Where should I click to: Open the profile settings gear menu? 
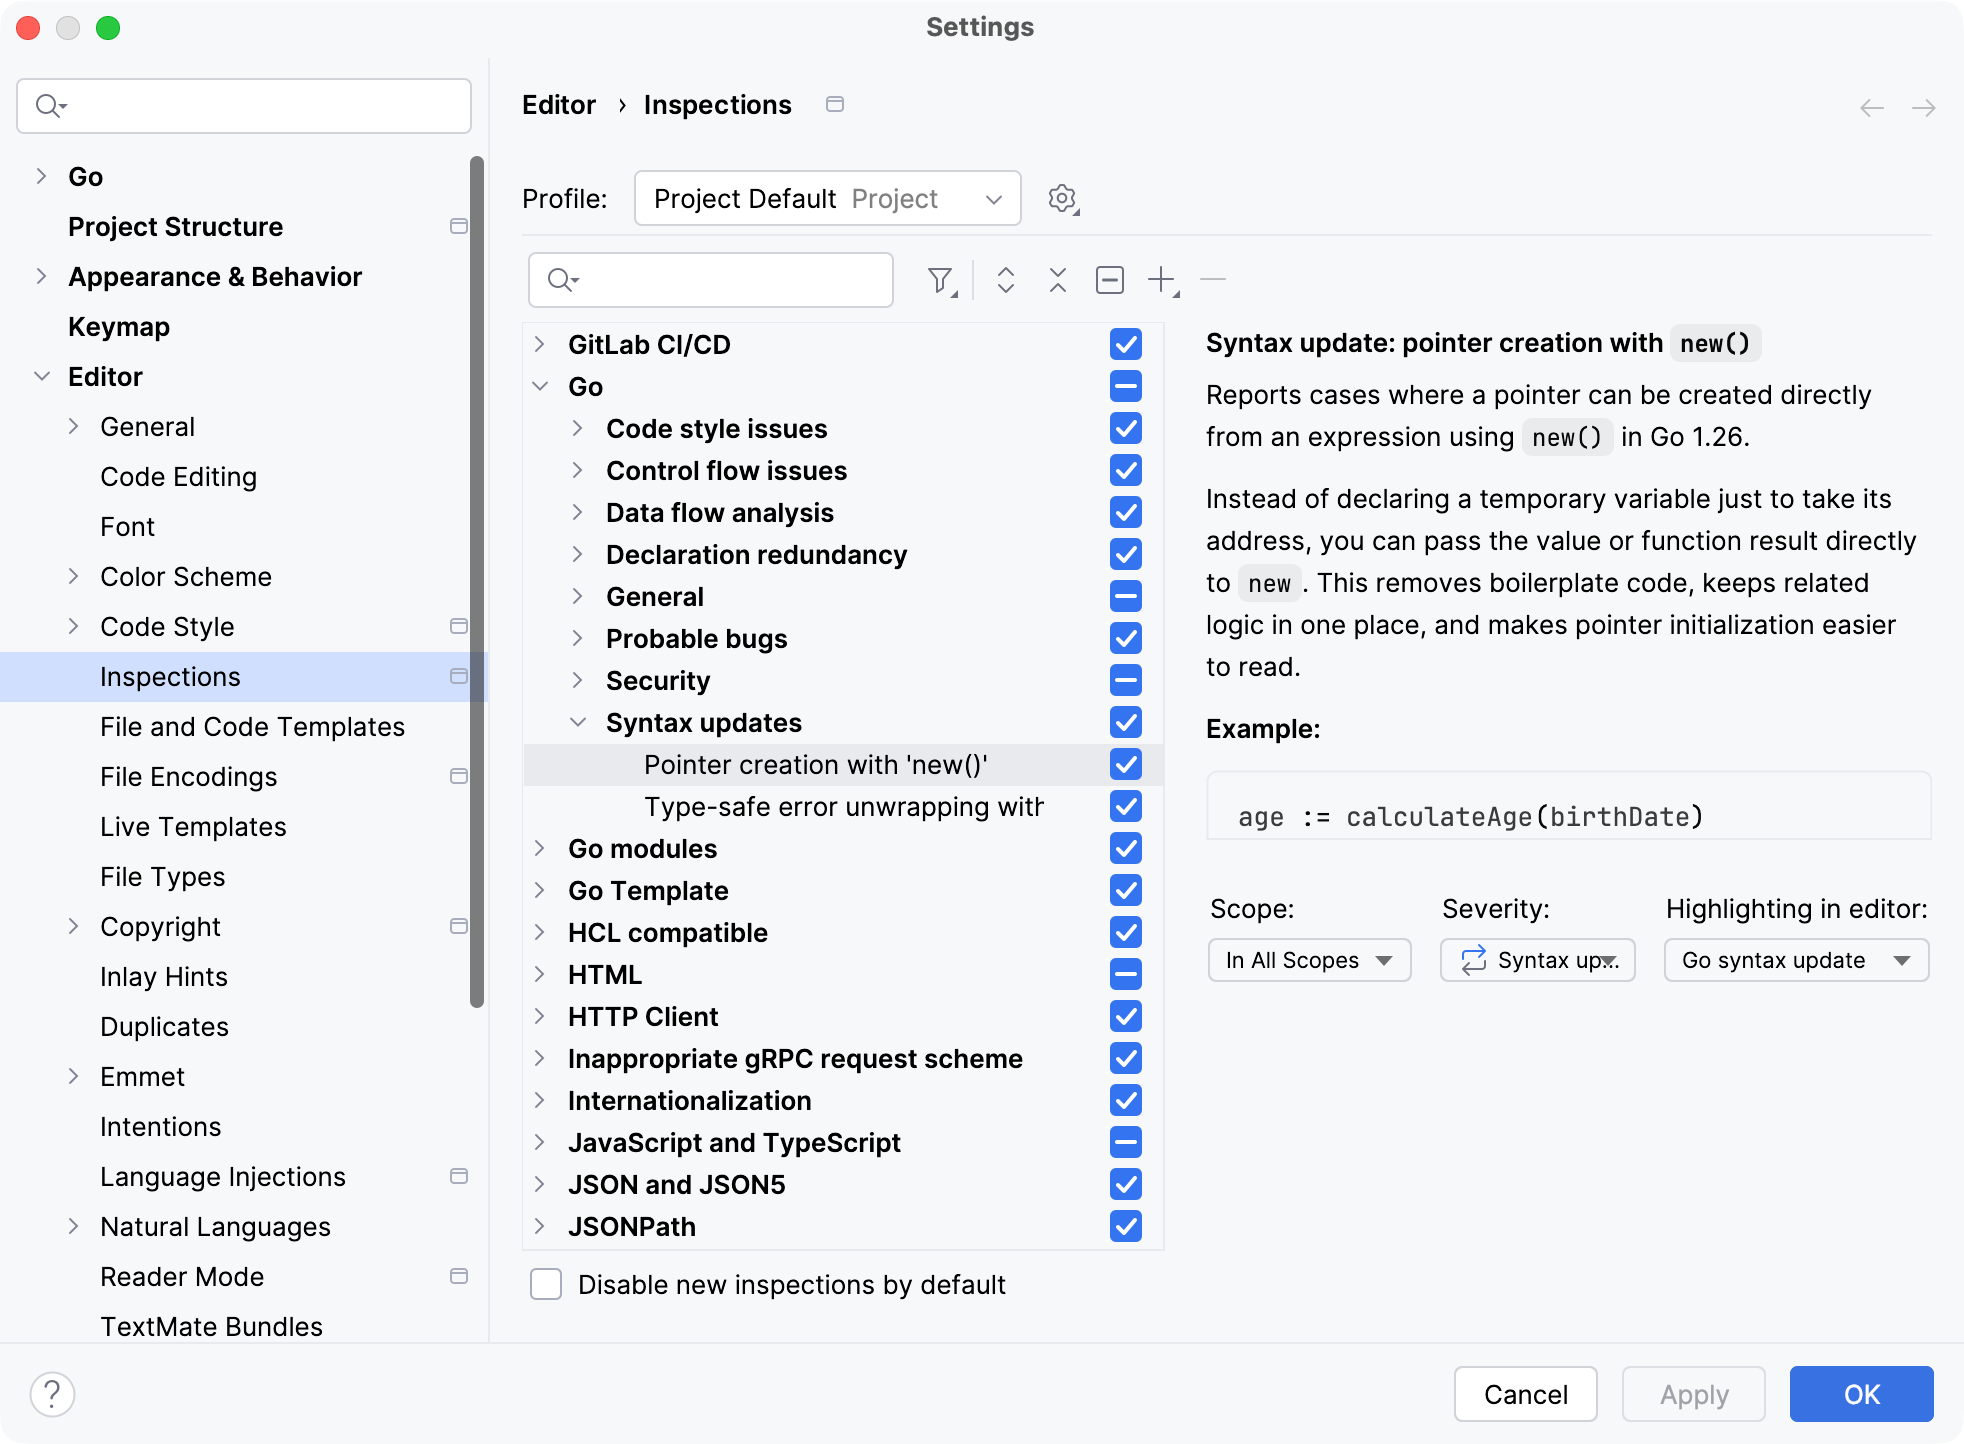pyautogui.click(x=1062, y=198)
